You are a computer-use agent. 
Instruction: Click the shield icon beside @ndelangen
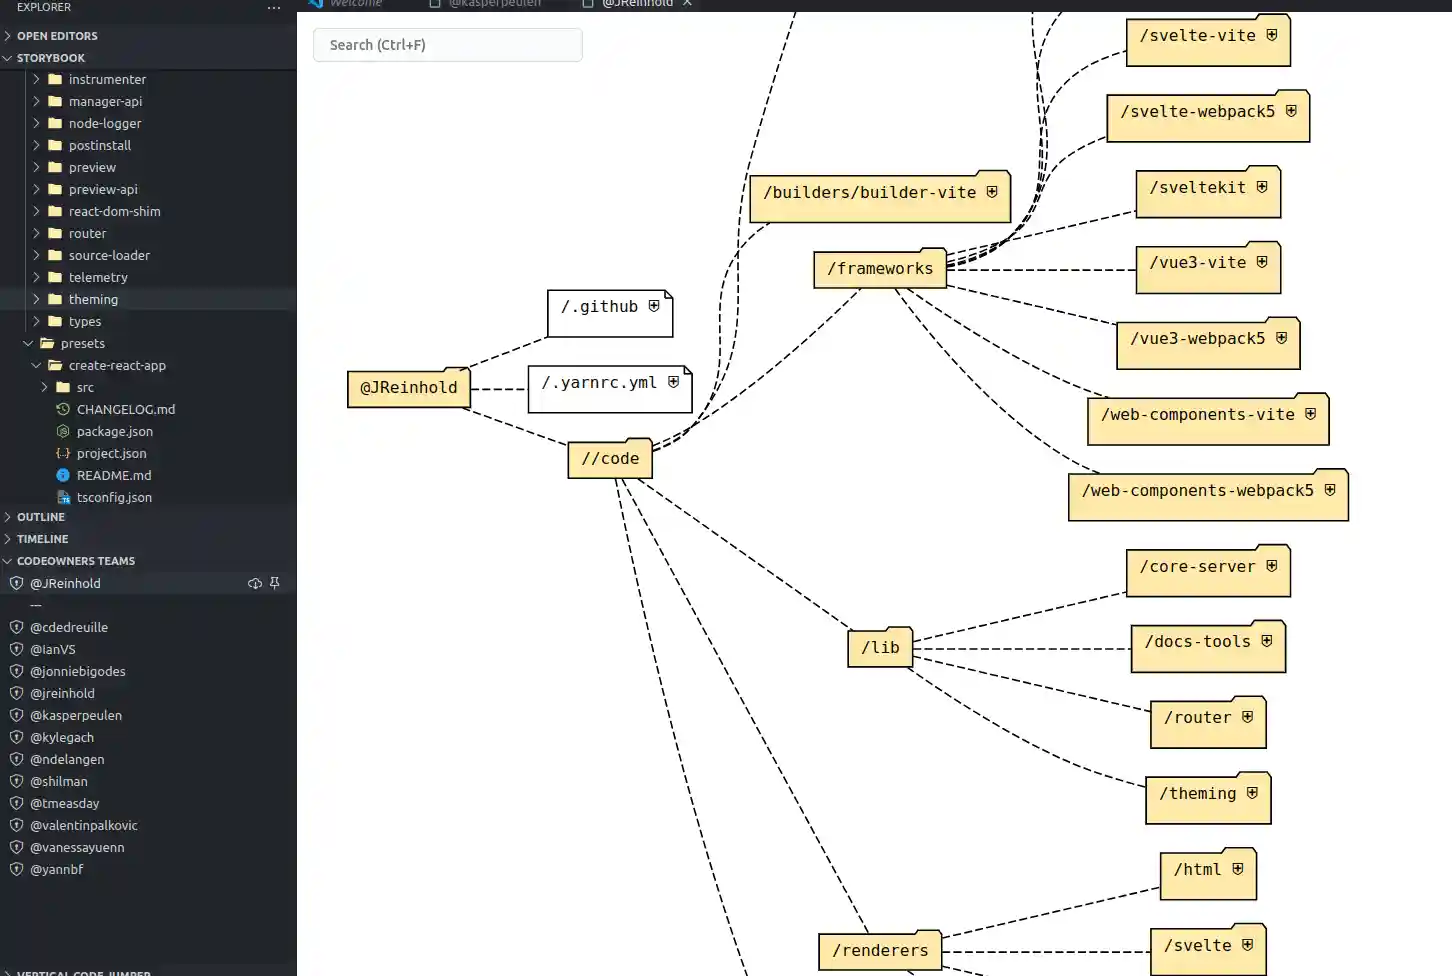(17, 759)
